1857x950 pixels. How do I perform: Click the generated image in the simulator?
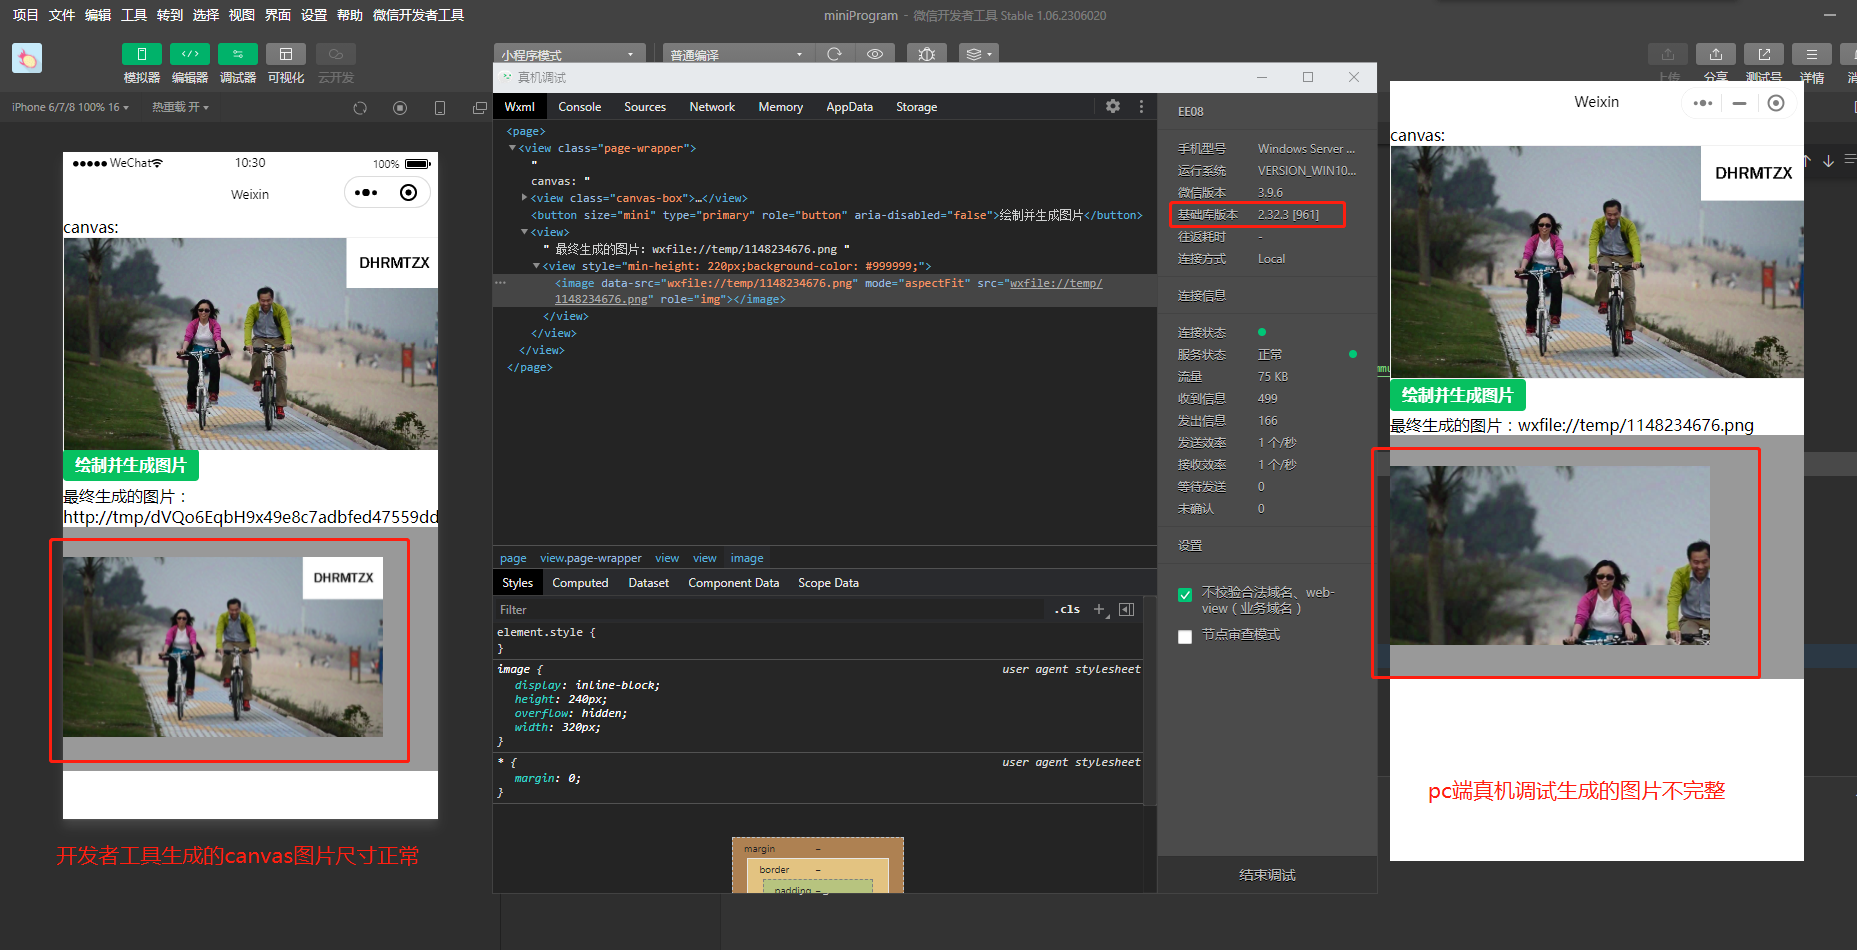coord(223,647)
